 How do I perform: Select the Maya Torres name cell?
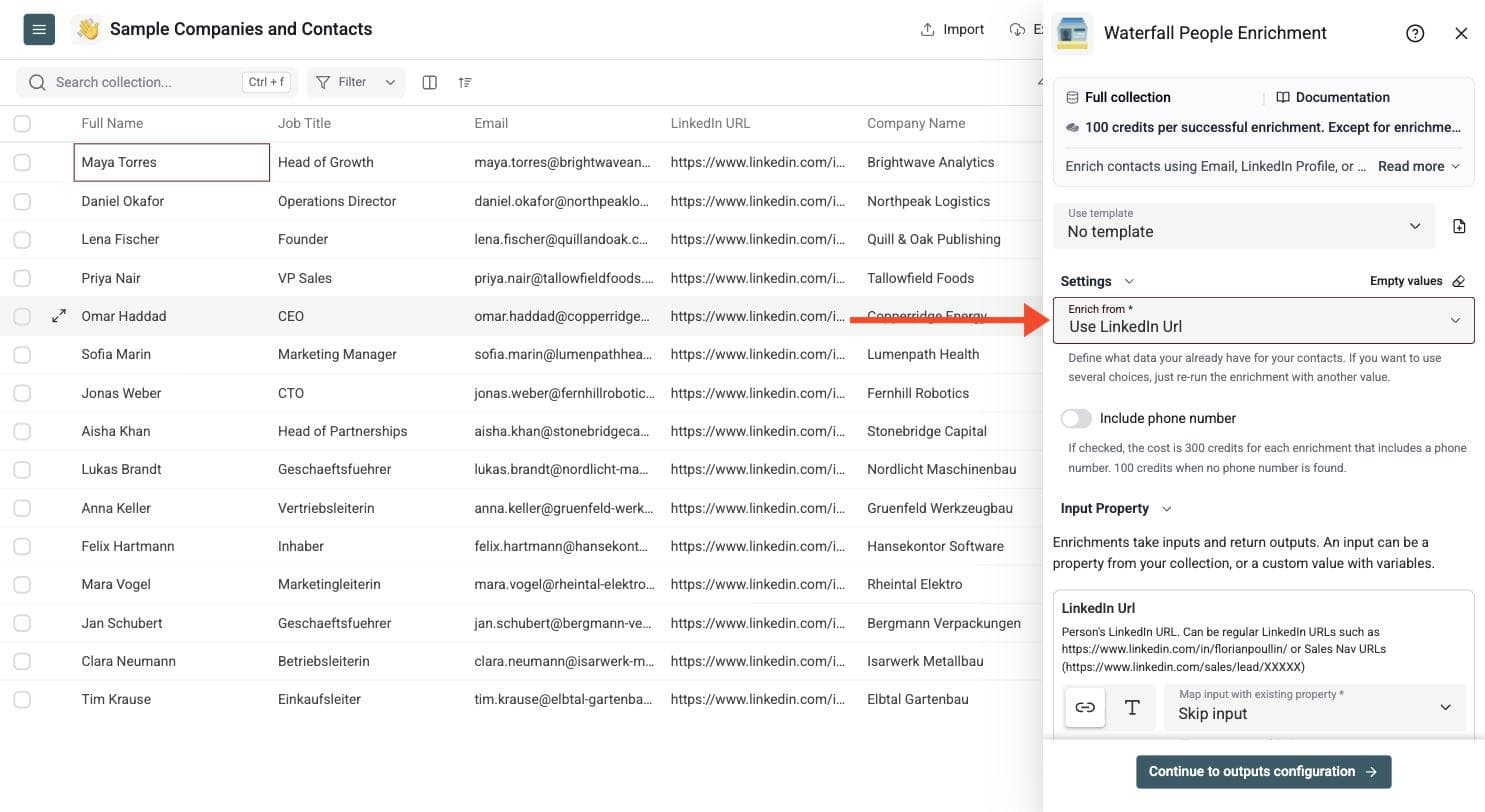(x=172, y=163)
